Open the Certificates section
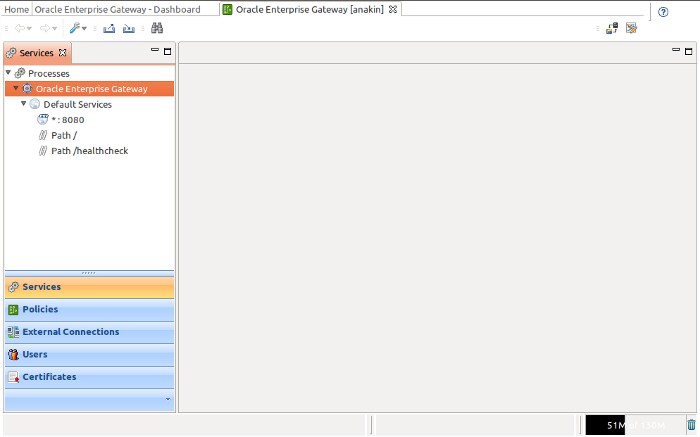The width and height of the screenshot is (700, 437). [89, 377]
